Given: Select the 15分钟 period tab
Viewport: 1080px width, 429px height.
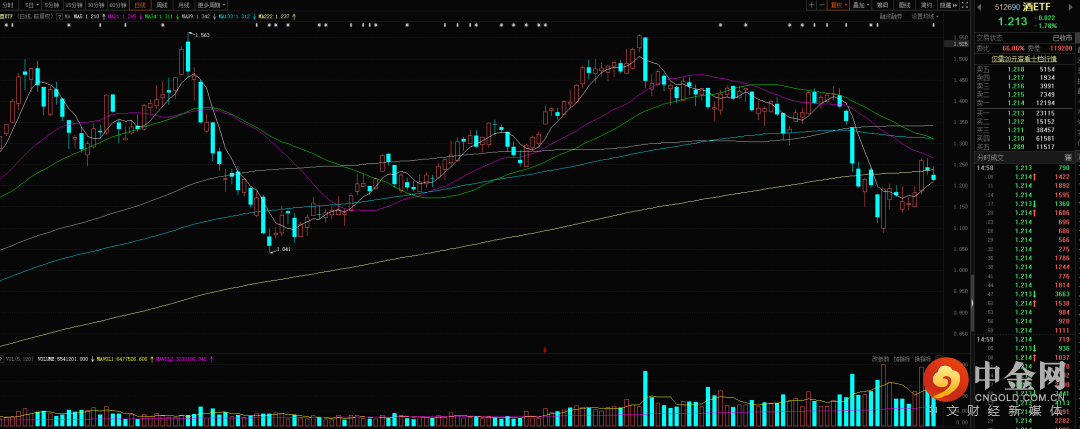Looking at the screenshot, I should (74, 5).
